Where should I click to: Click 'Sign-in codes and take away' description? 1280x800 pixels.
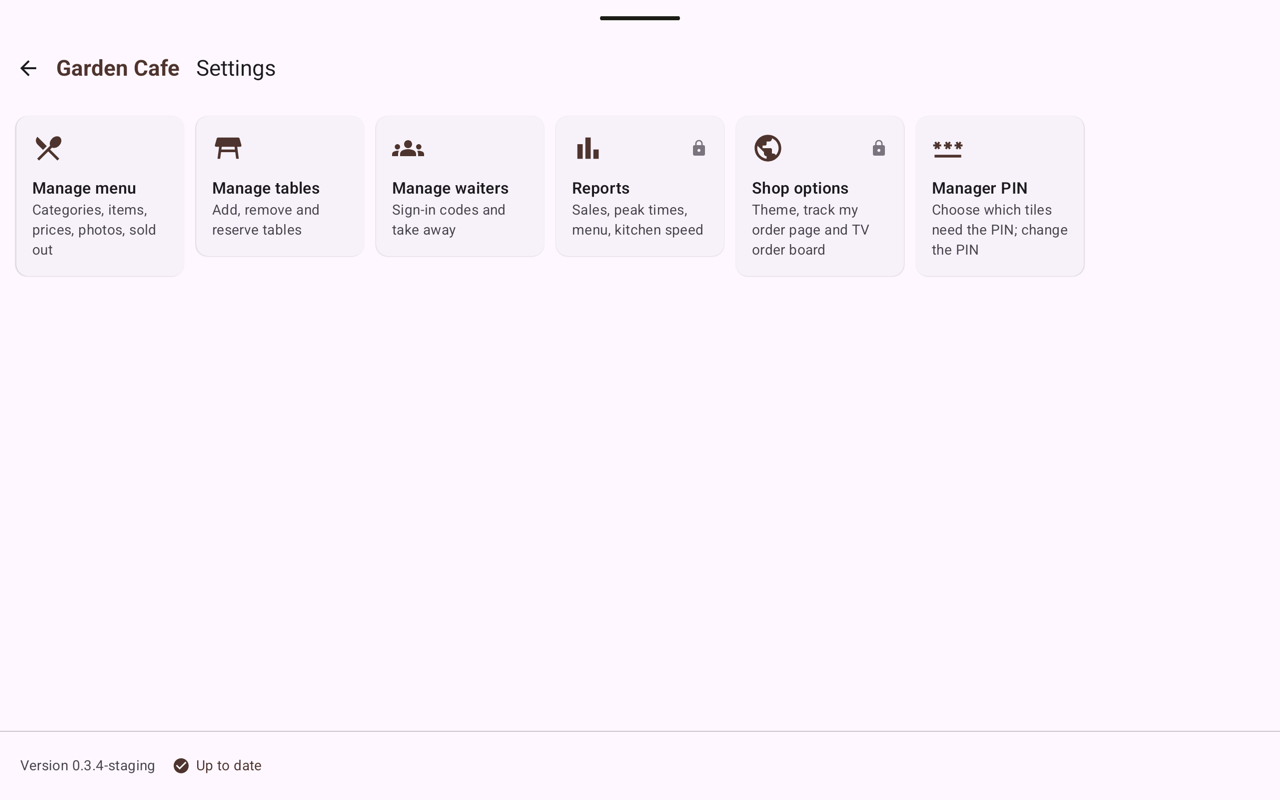tap(449, 220)
